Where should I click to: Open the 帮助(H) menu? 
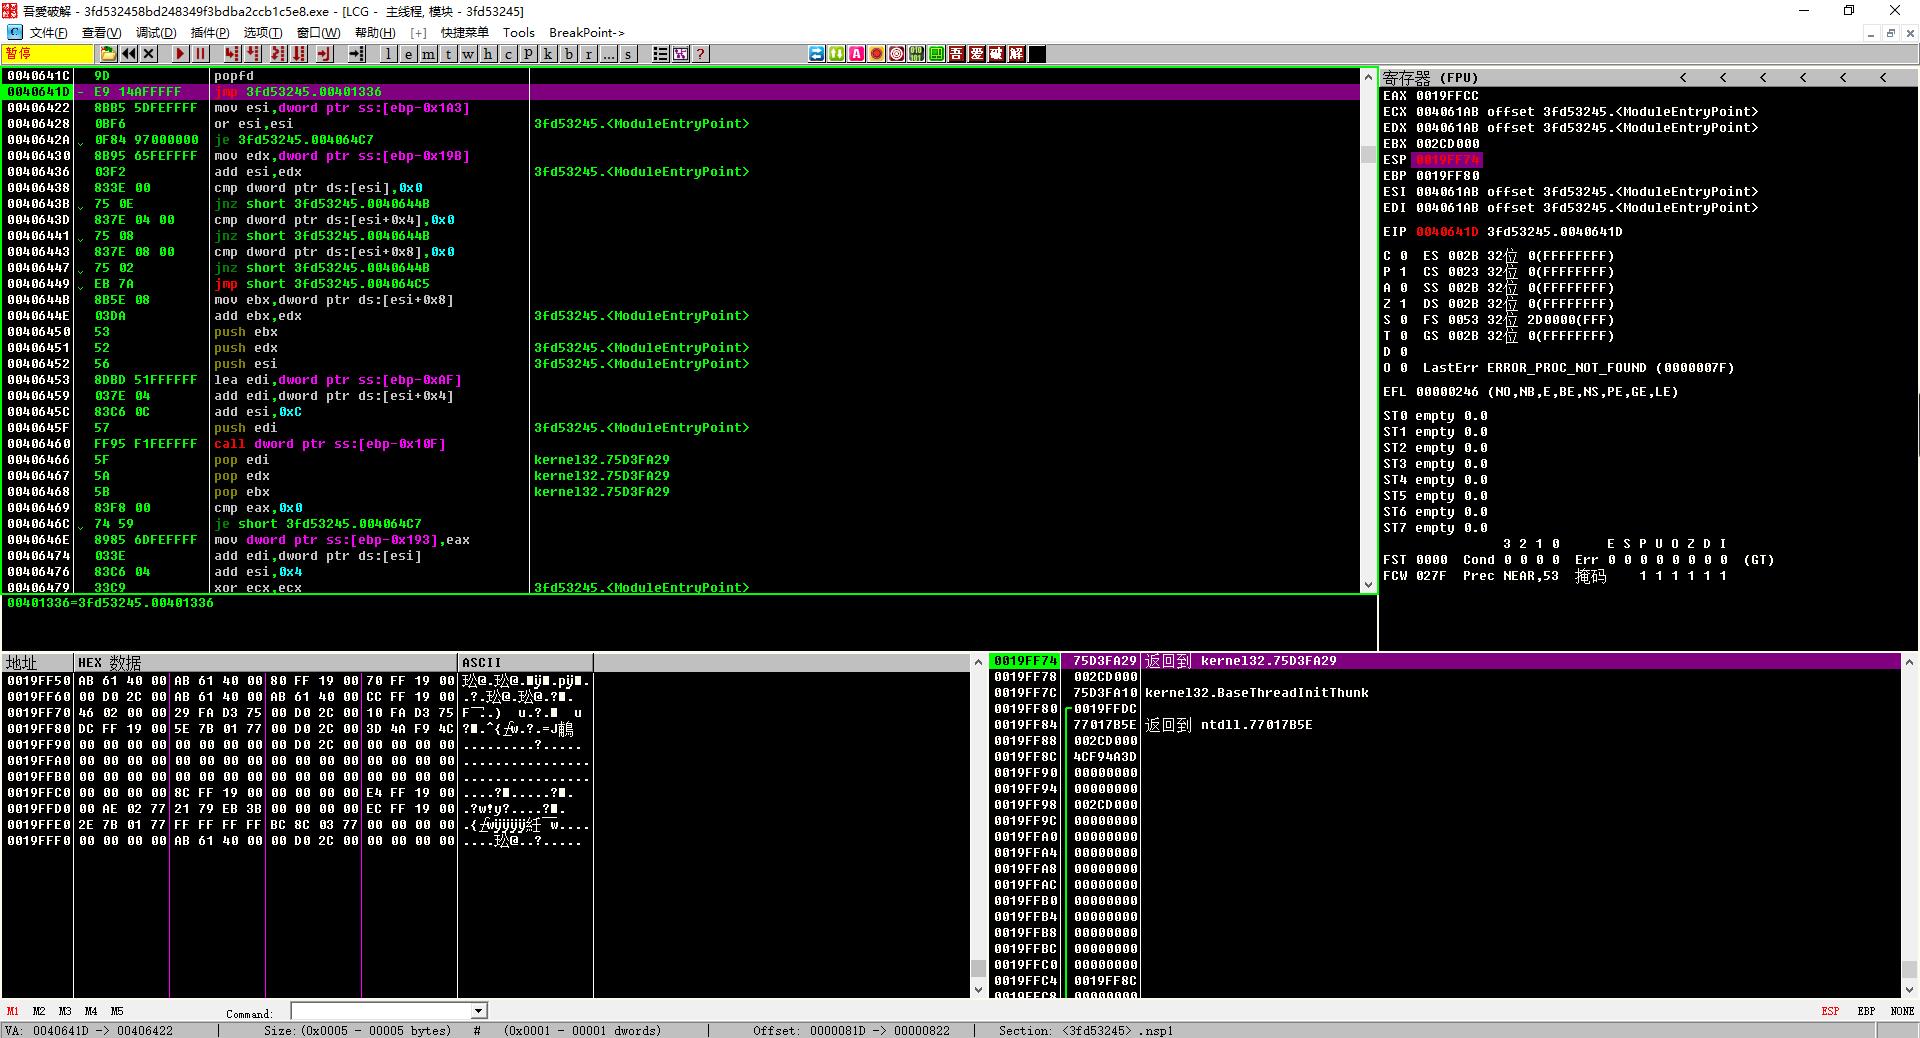coord(375,33)
